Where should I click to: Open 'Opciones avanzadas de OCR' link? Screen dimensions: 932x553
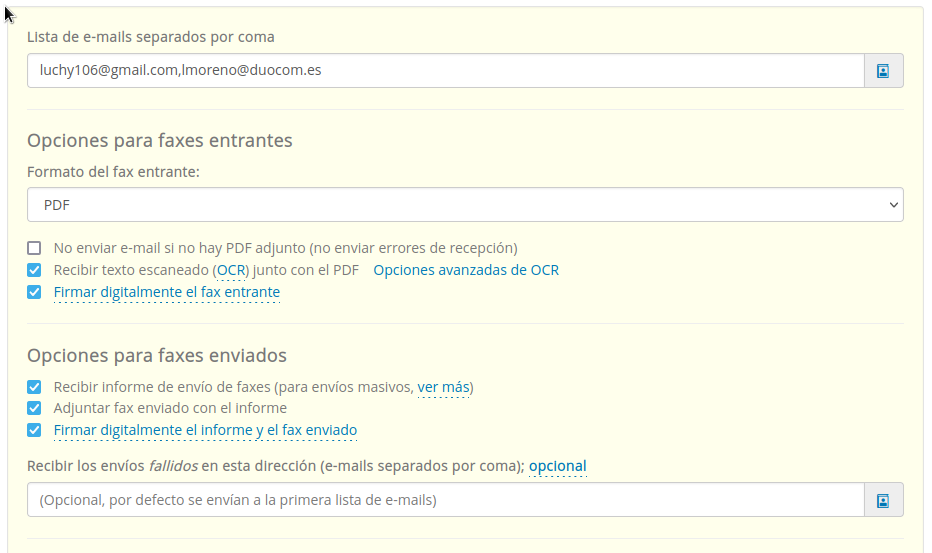click(466, 270)
